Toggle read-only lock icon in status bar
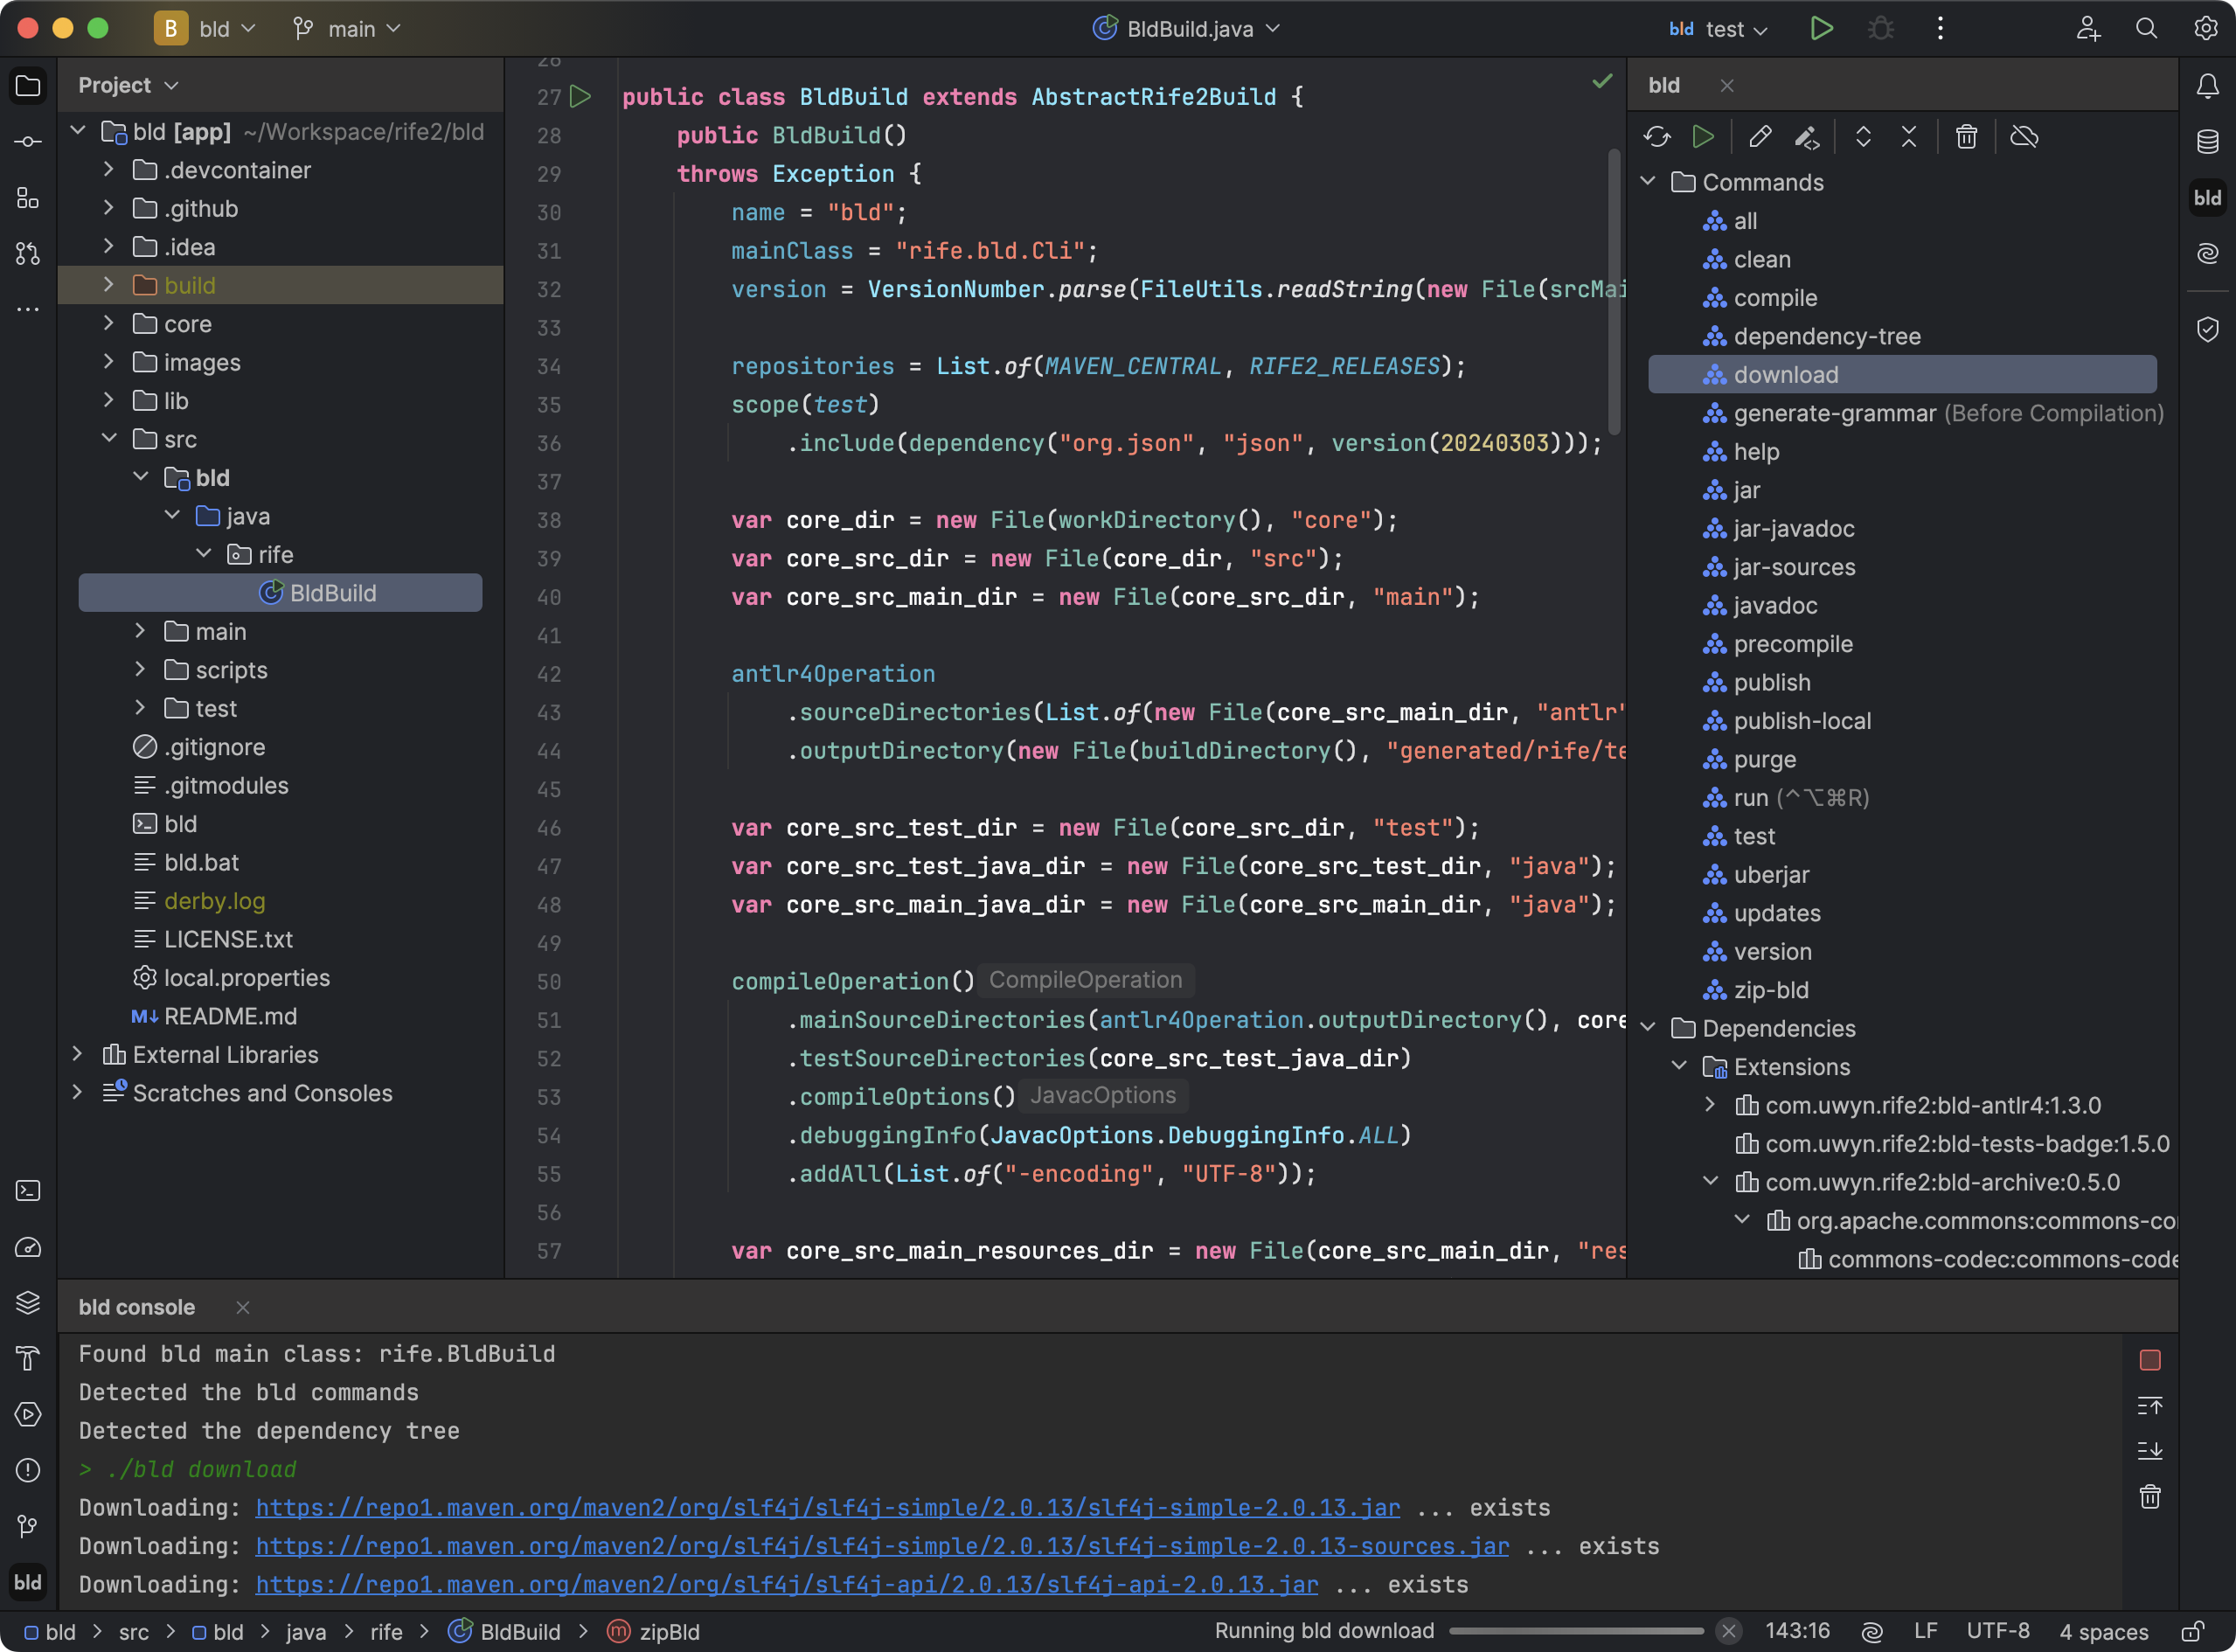 click(x=2192, y=1631)
